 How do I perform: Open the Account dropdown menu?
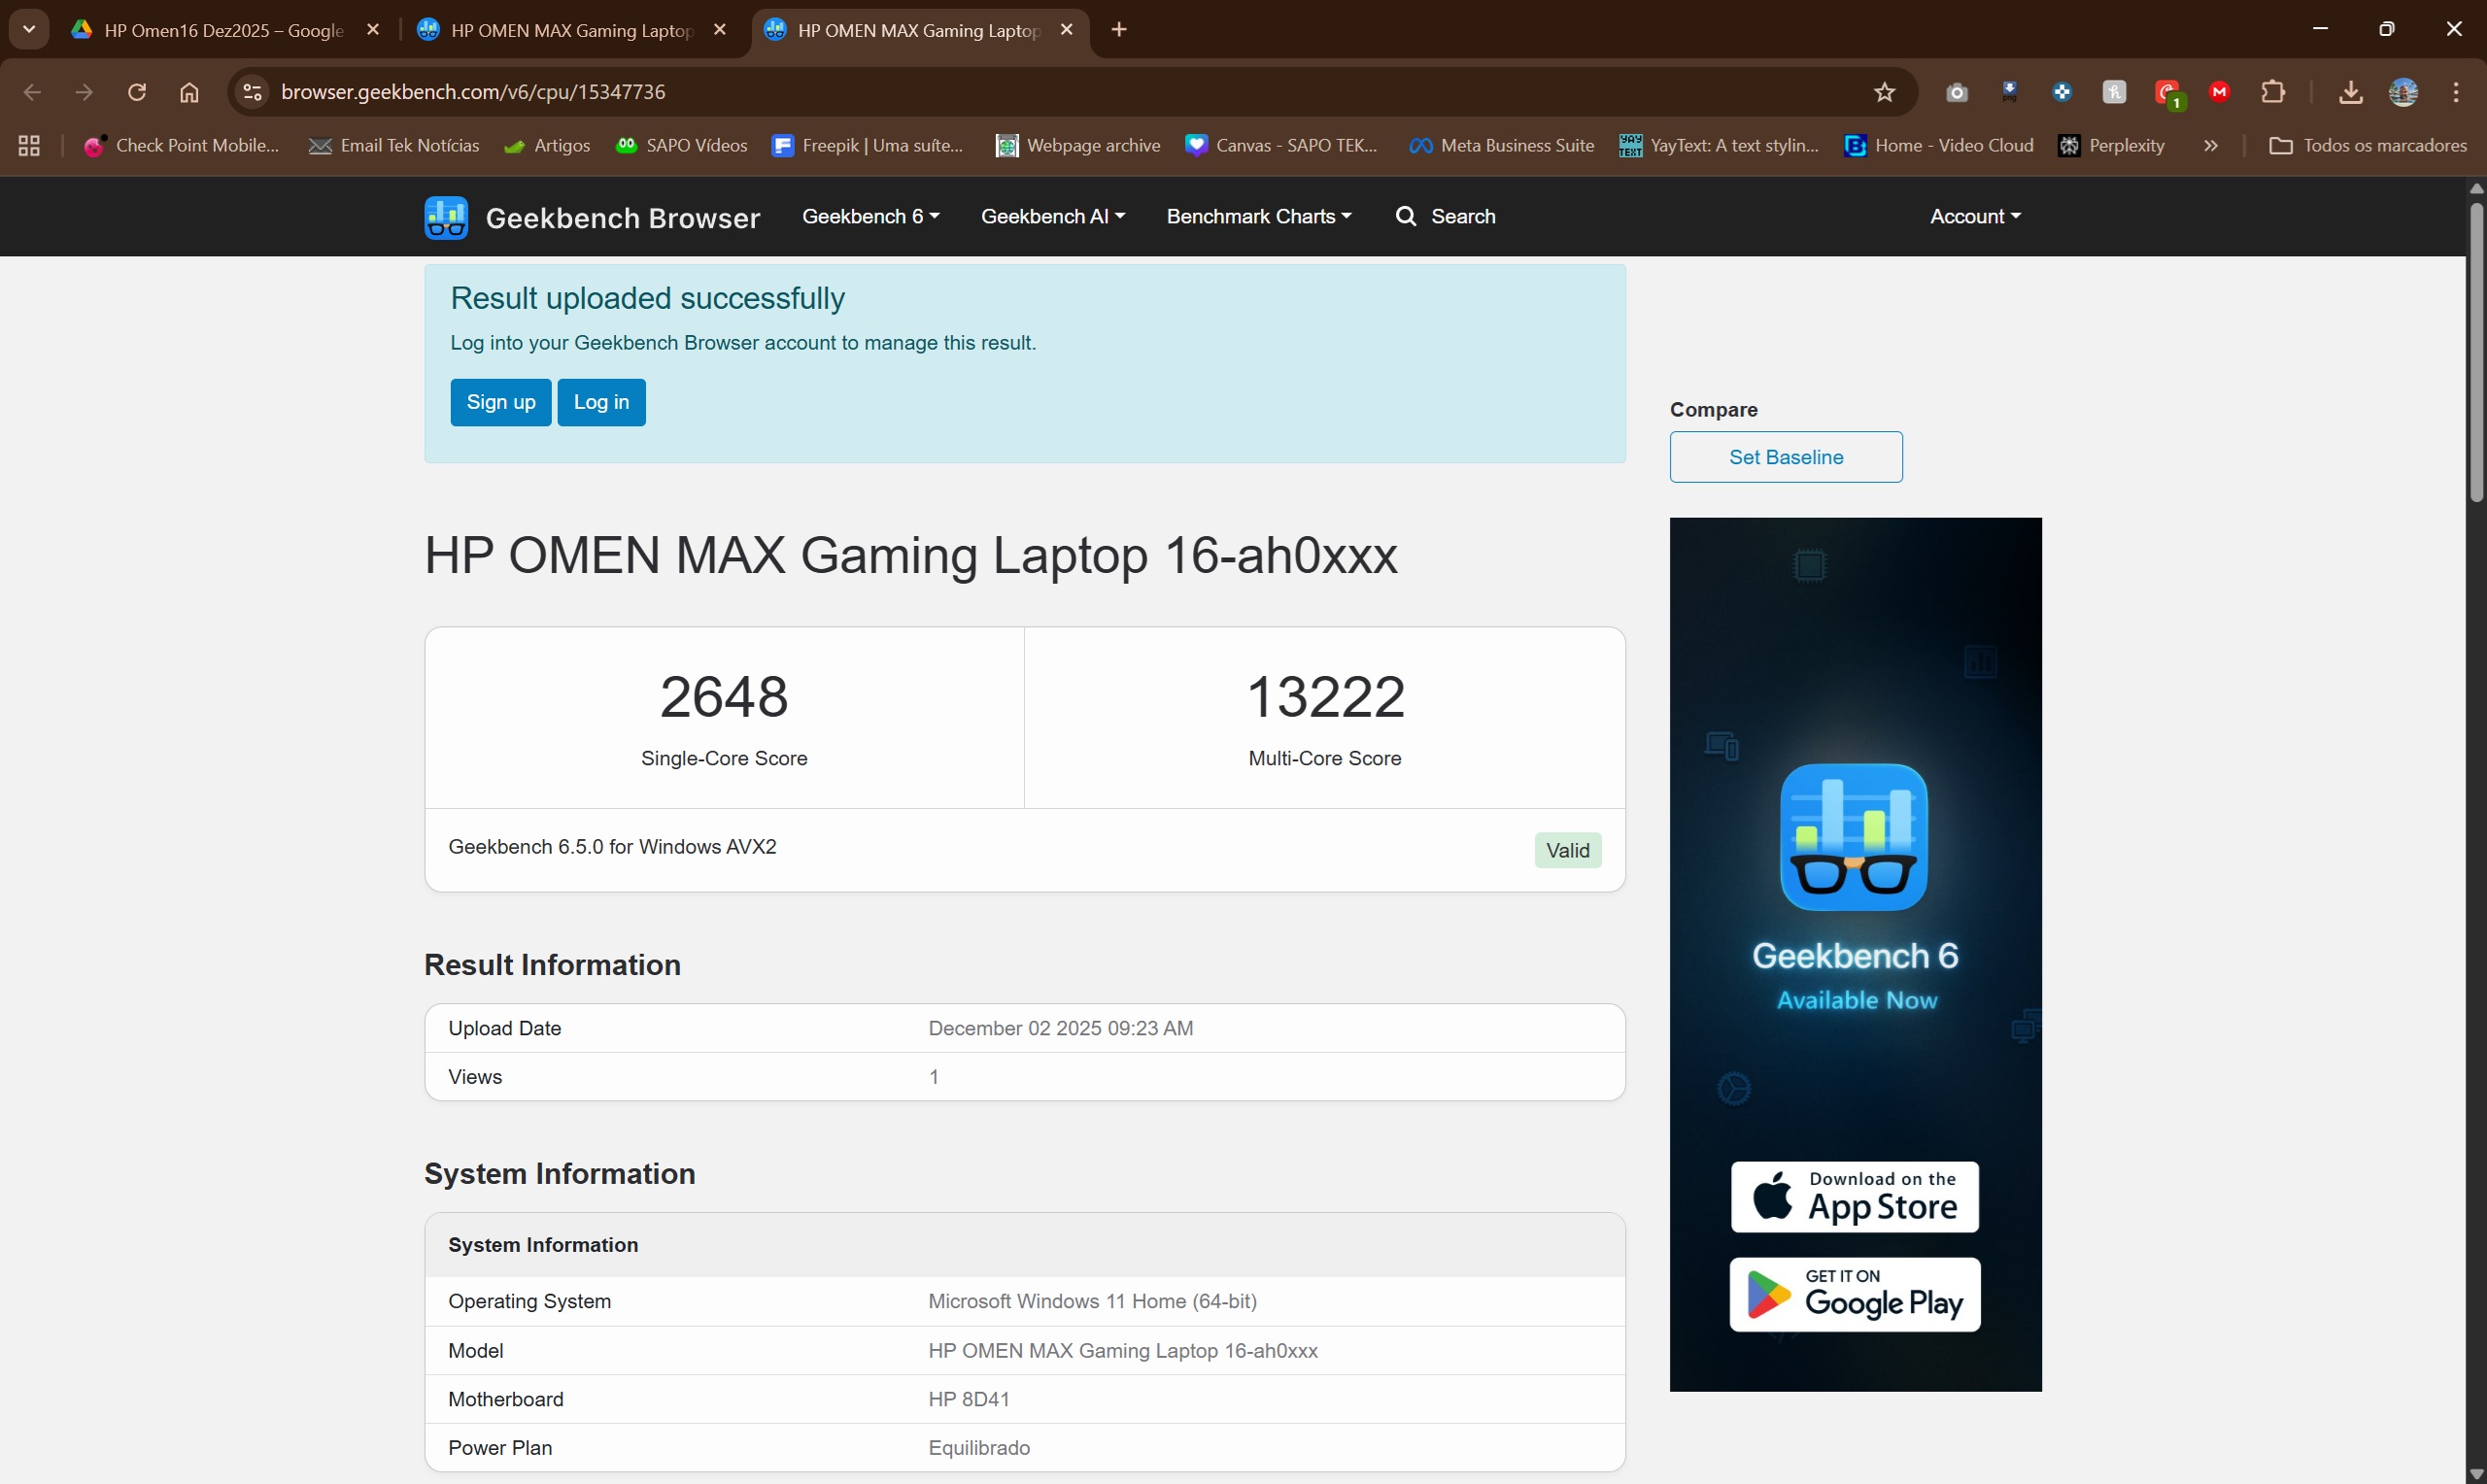(x=1974, y=216)
